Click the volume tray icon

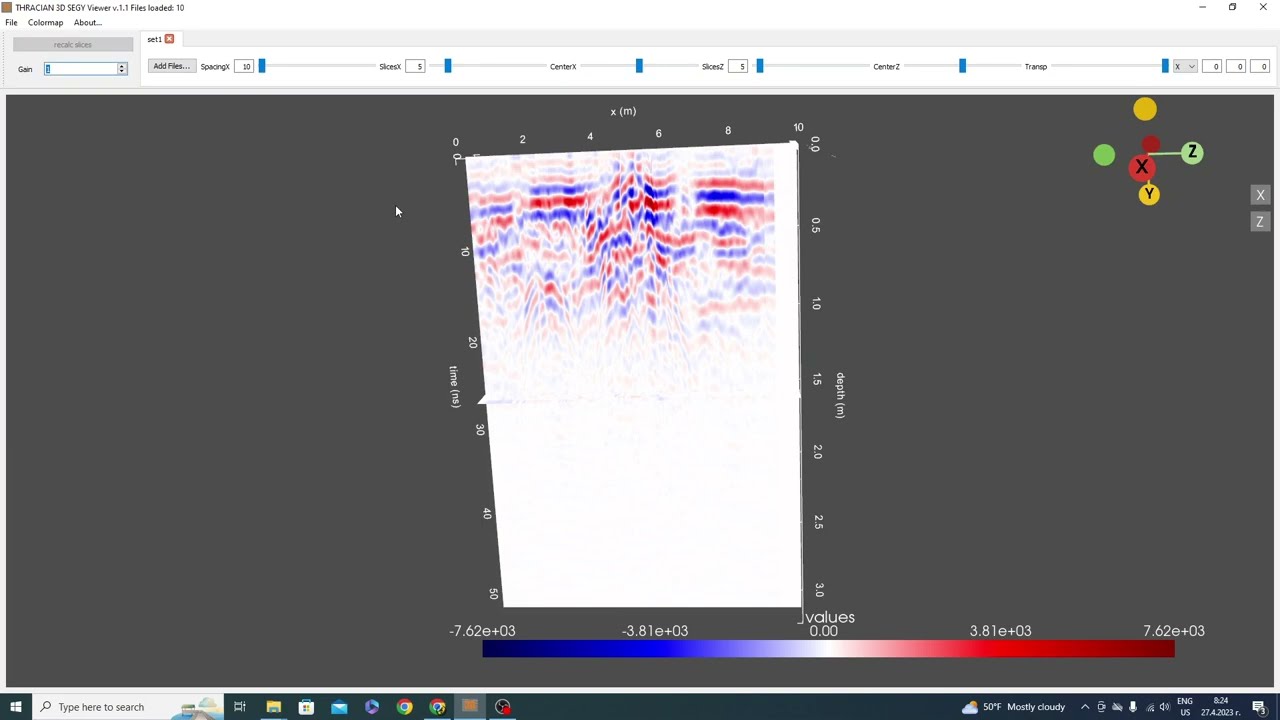(x=1164, y=707)
